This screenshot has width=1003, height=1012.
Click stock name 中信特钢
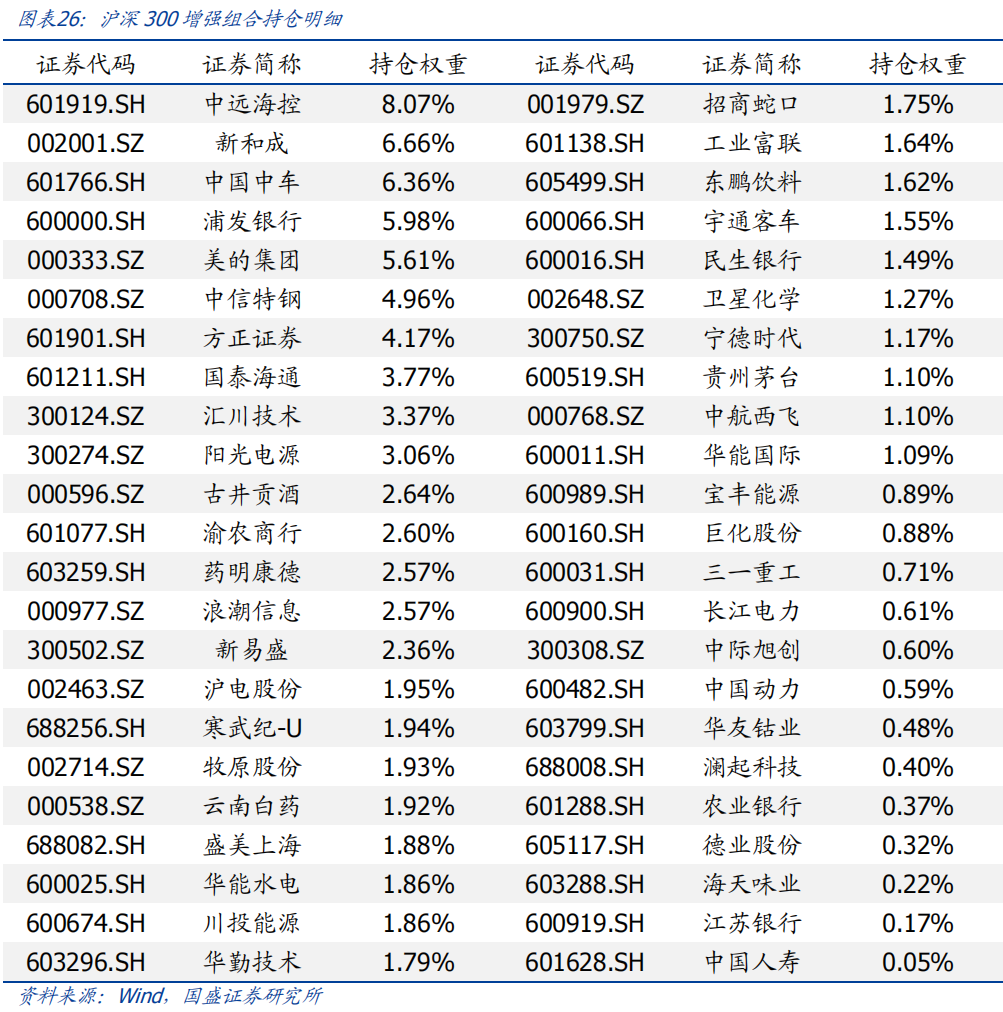coord(252,299)
